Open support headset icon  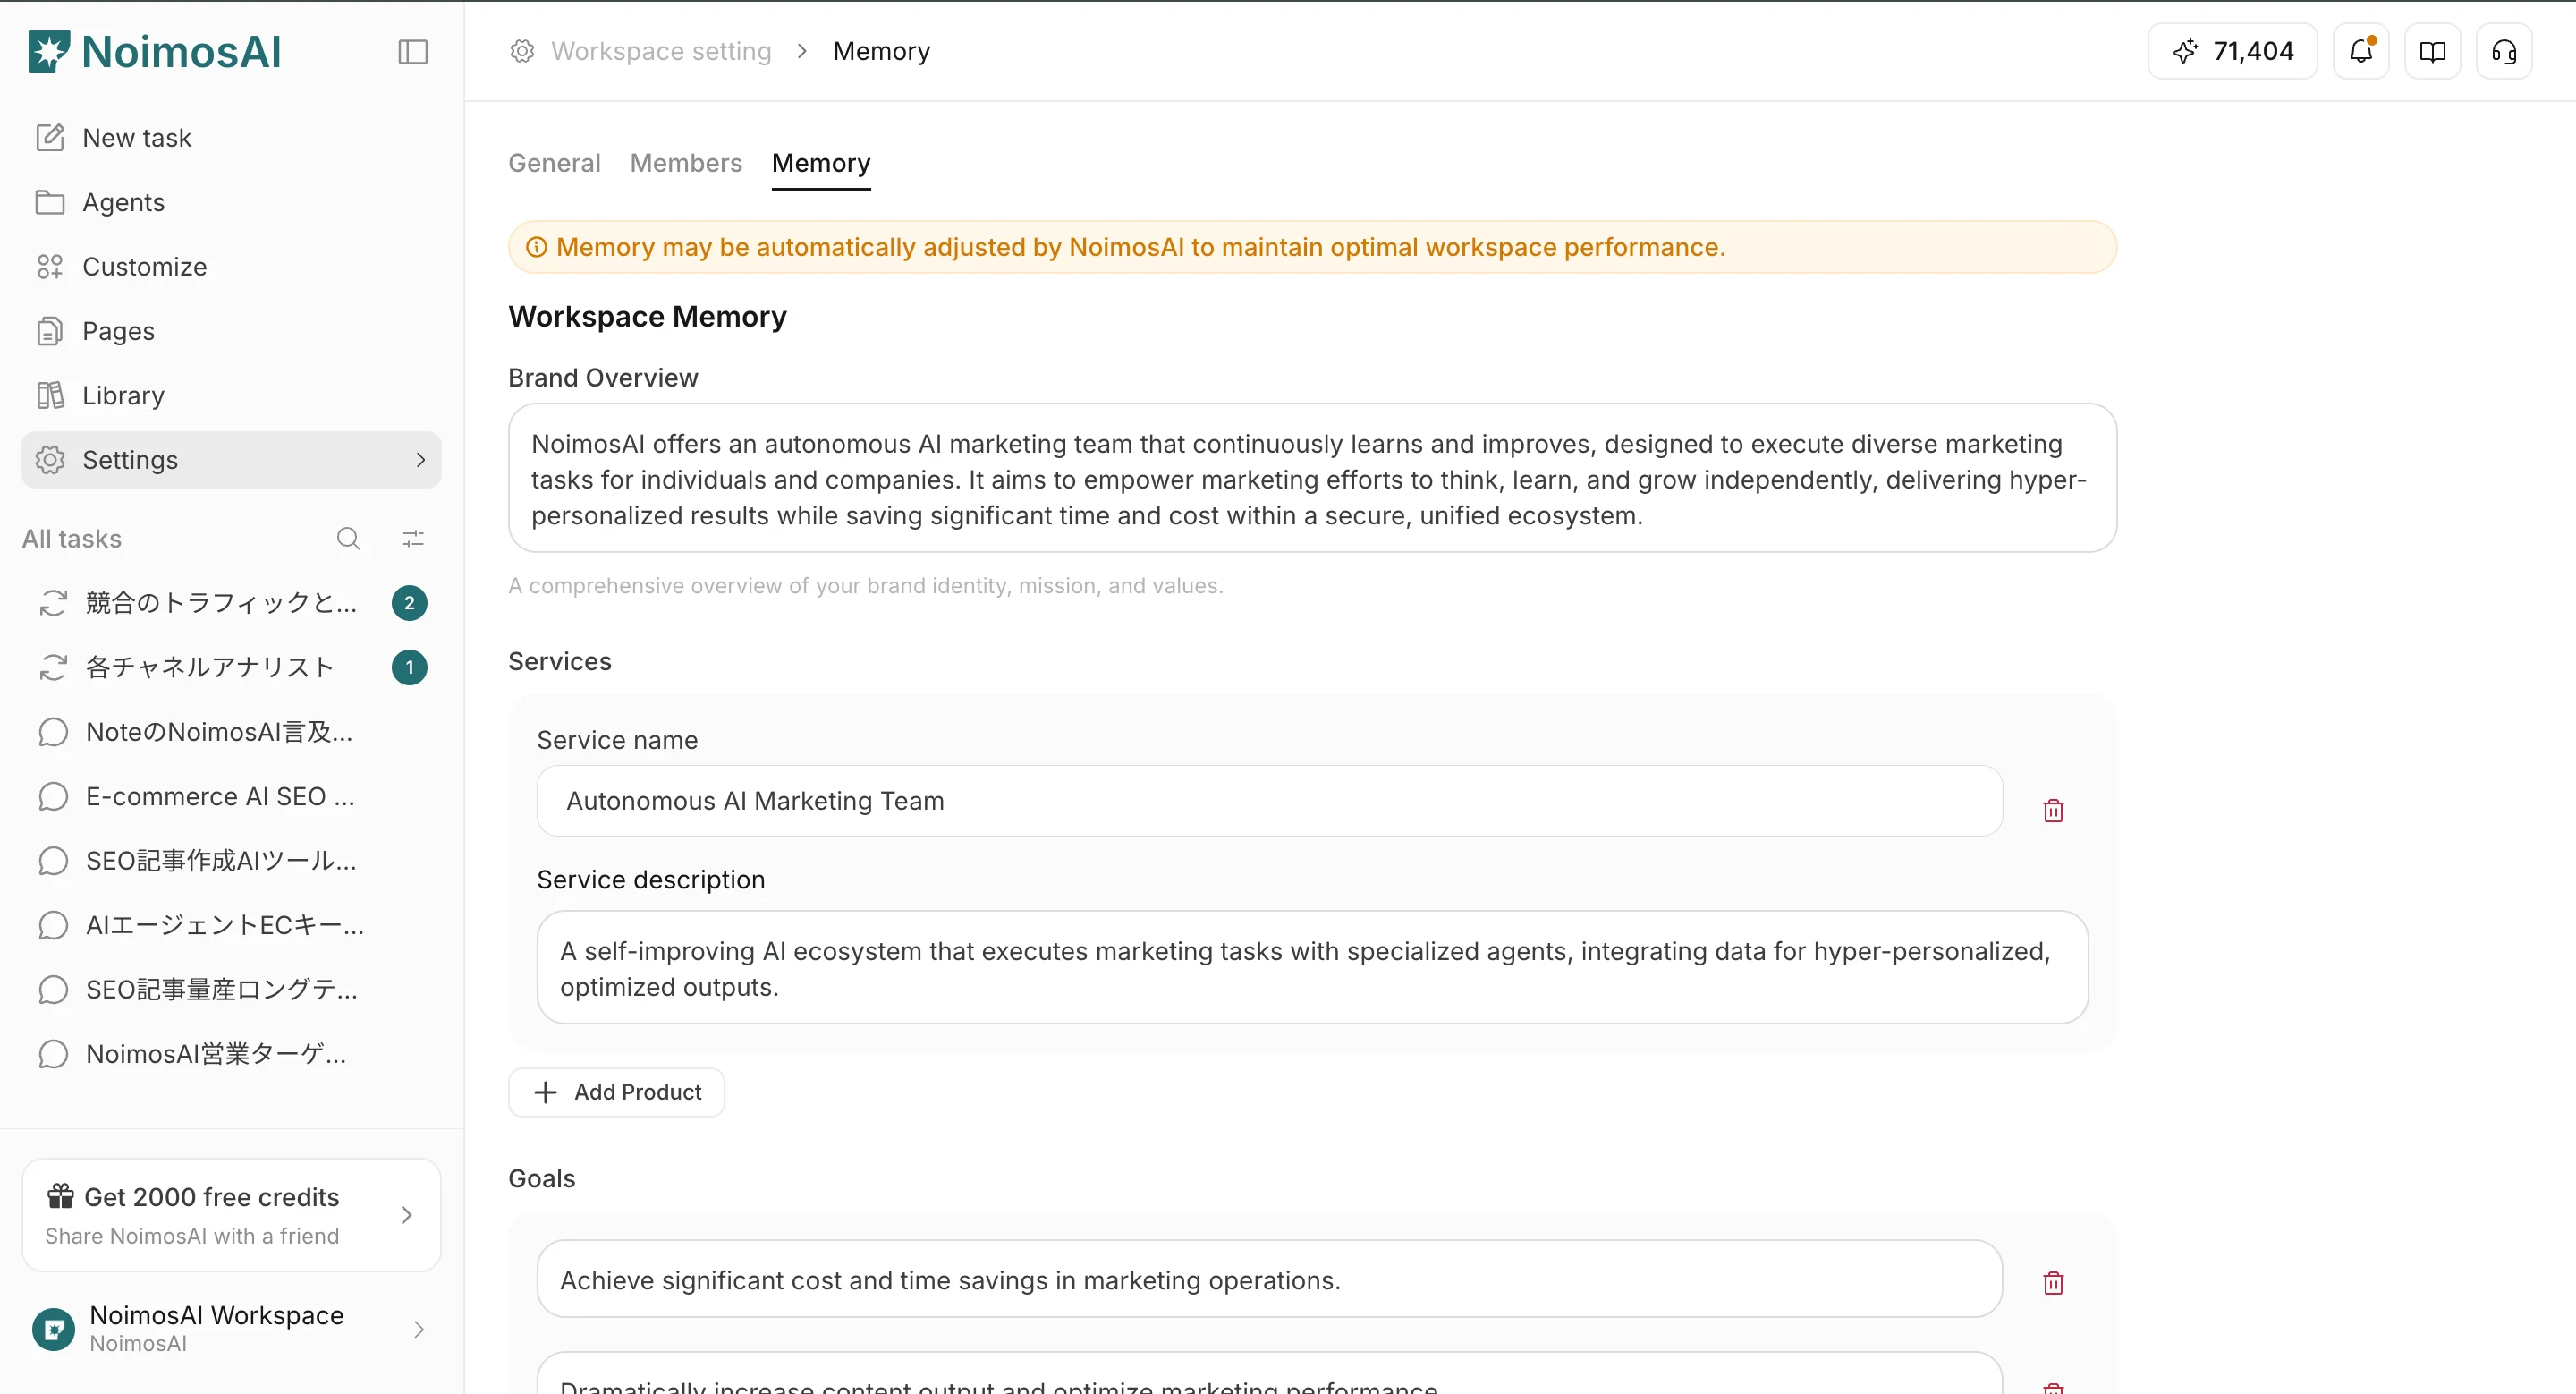pos(2504,51)
